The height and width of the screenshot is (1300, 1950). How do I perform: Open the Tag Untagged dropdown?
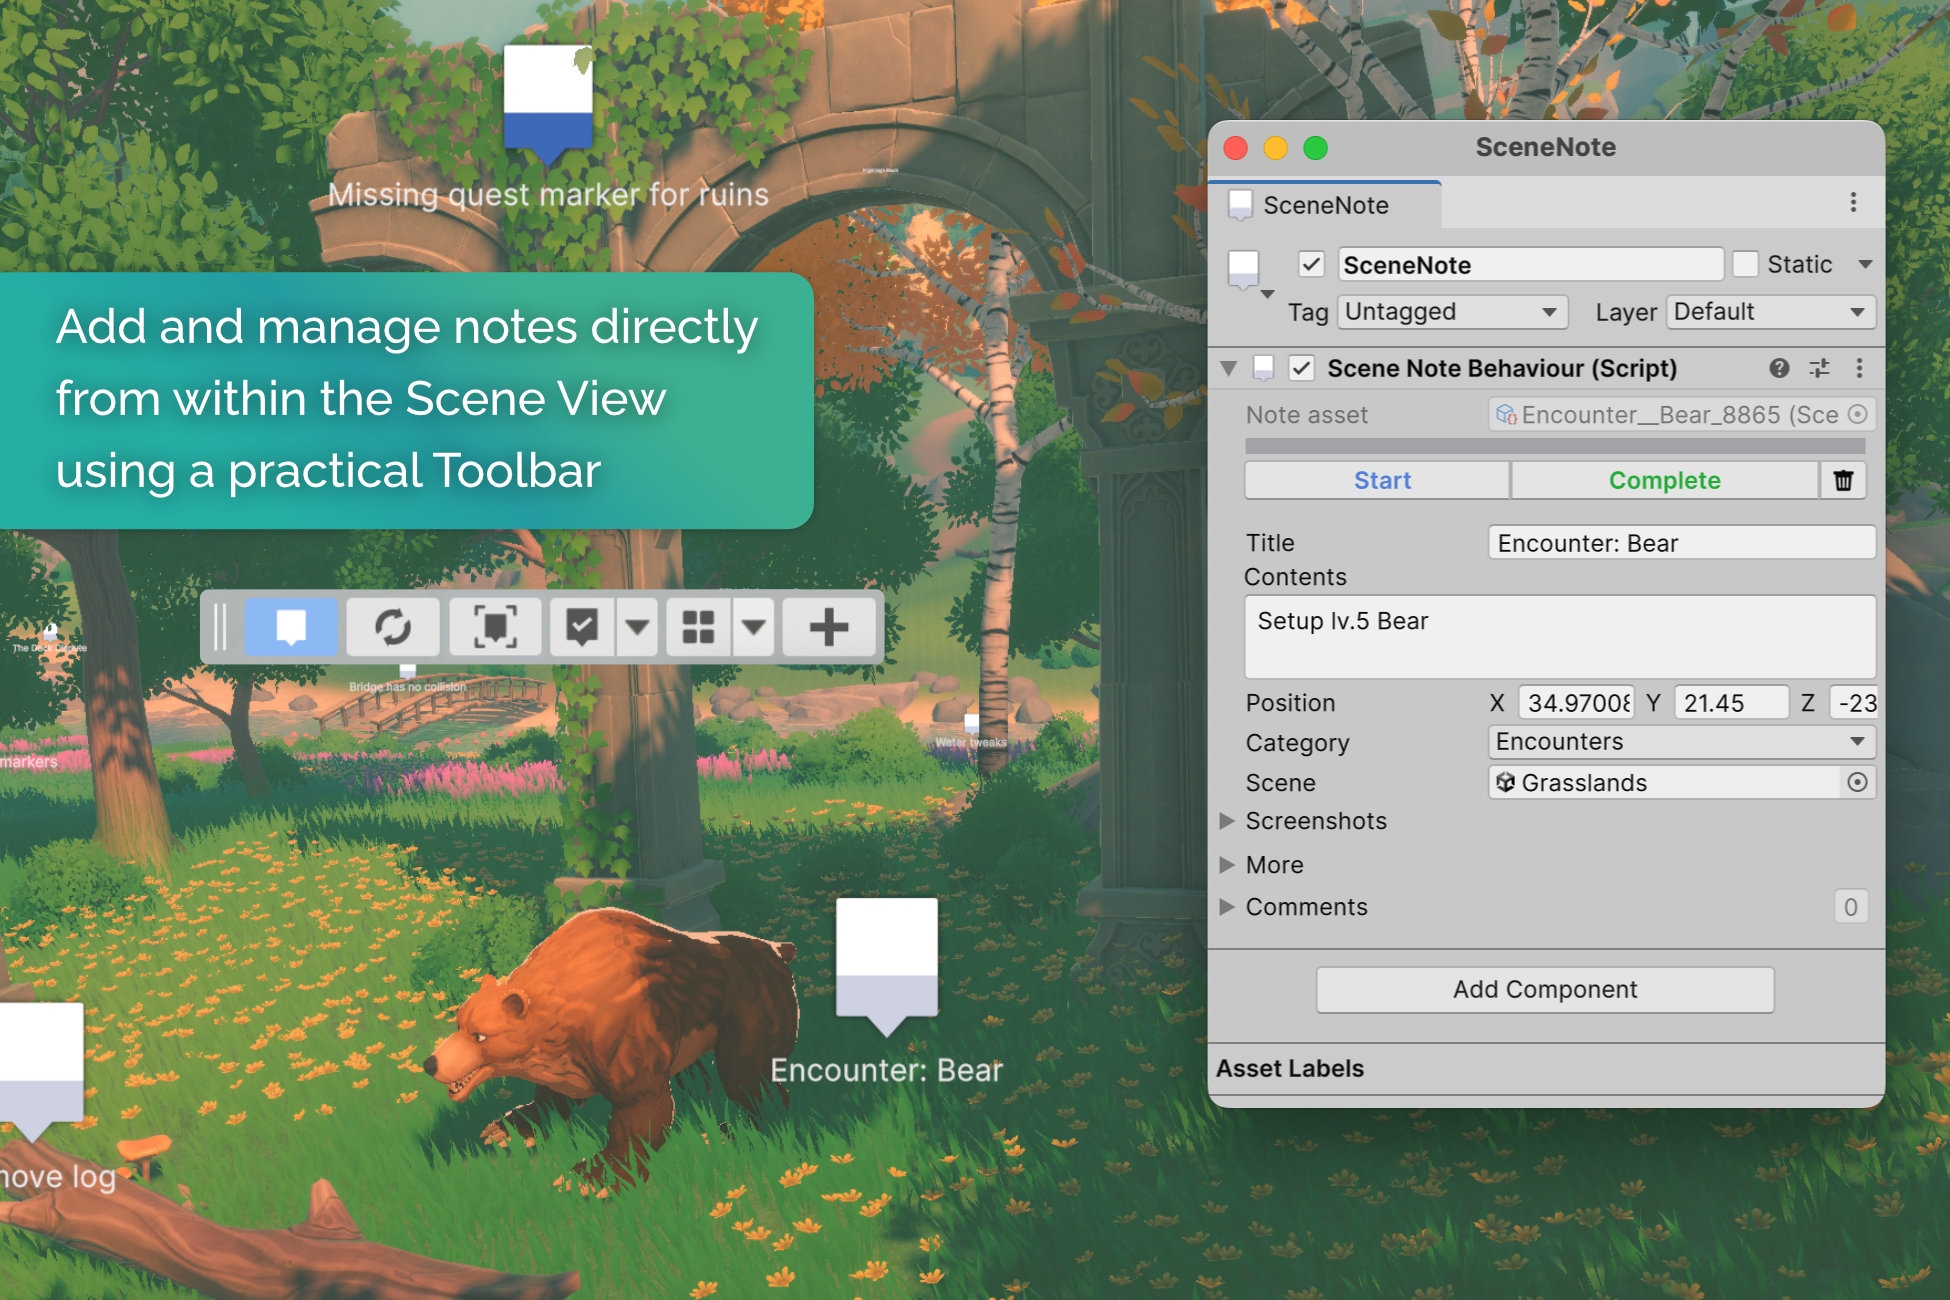pos(1452,312)
